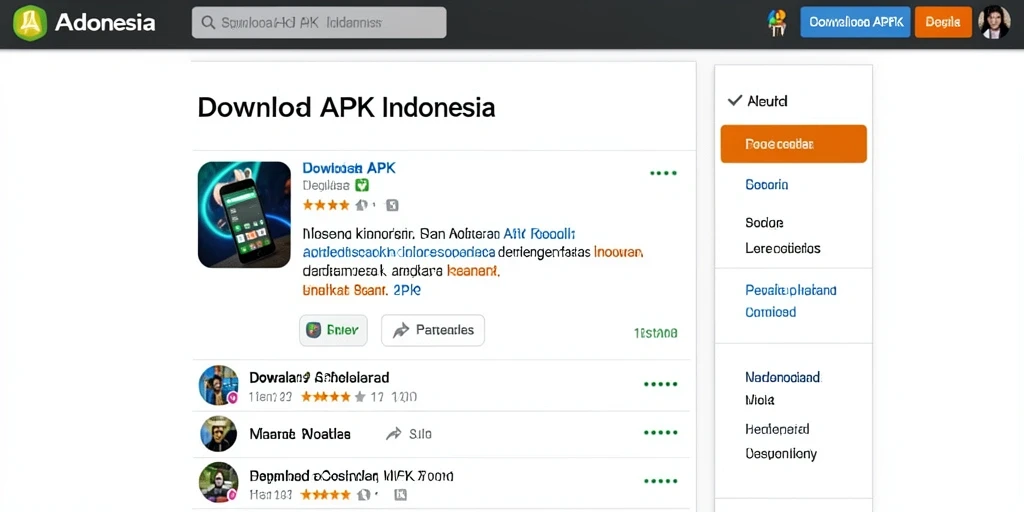This screenshot has height=512, width=1024.
Task: Focus the top search input field
Action: tap(319, 23)
